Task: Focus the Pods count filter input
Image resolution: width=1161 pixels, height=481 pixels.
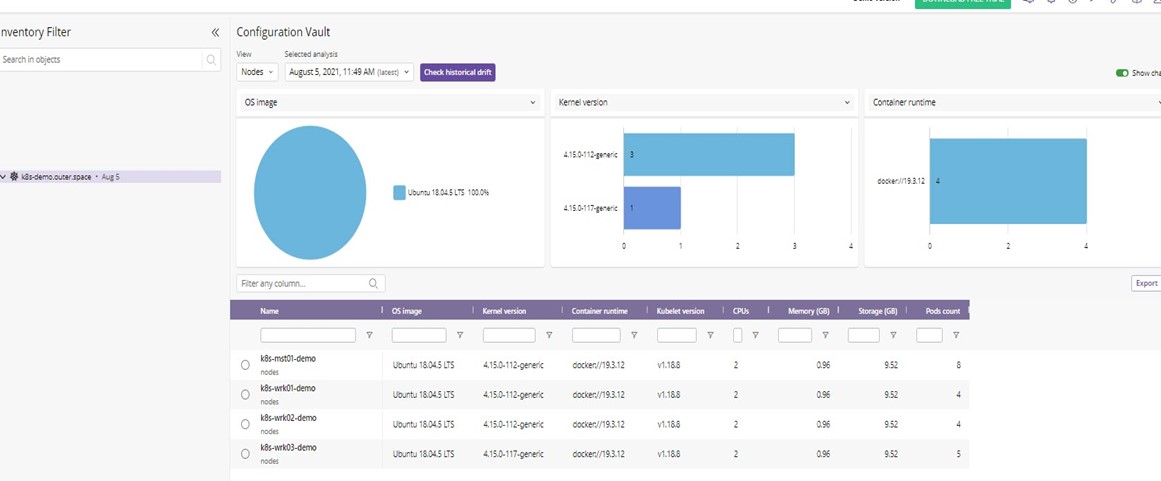Action: 929,335
